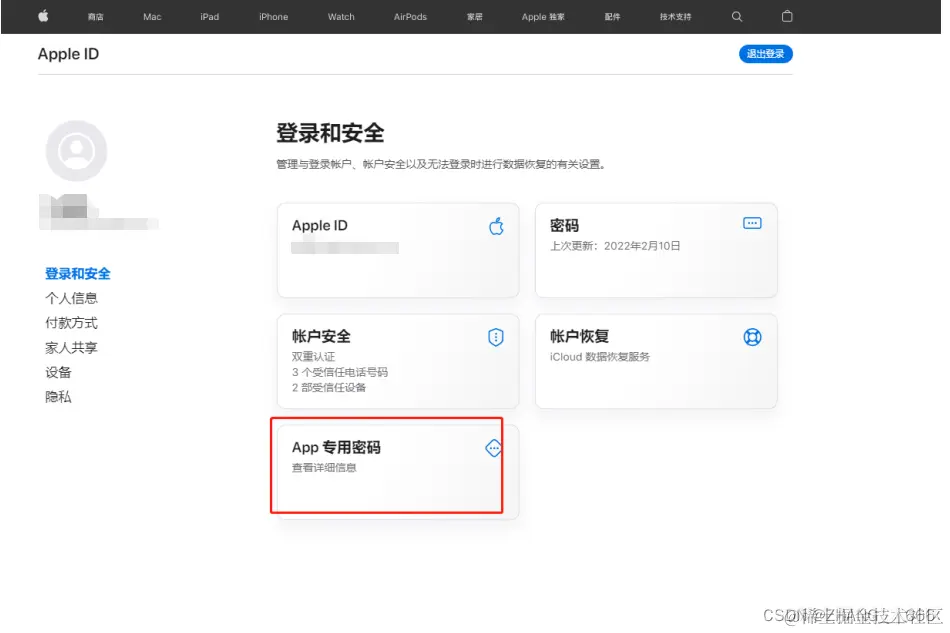
Task: Click the Apple ID page header title
Action: [68, 54]
